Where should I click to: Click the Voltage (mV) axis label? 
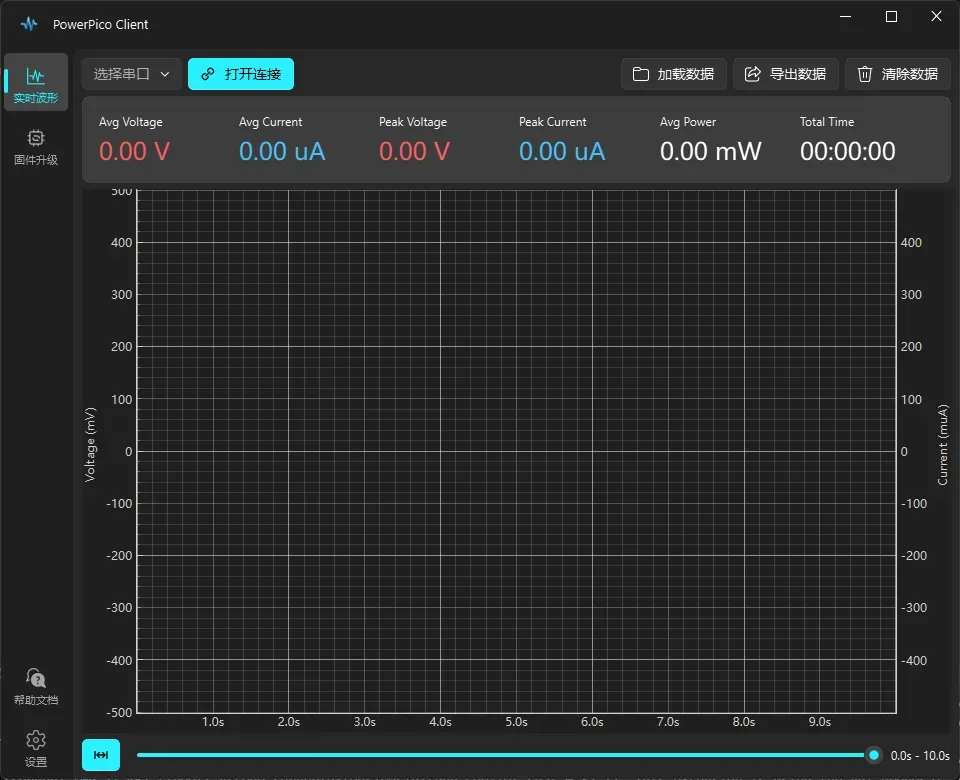point(91,444)
